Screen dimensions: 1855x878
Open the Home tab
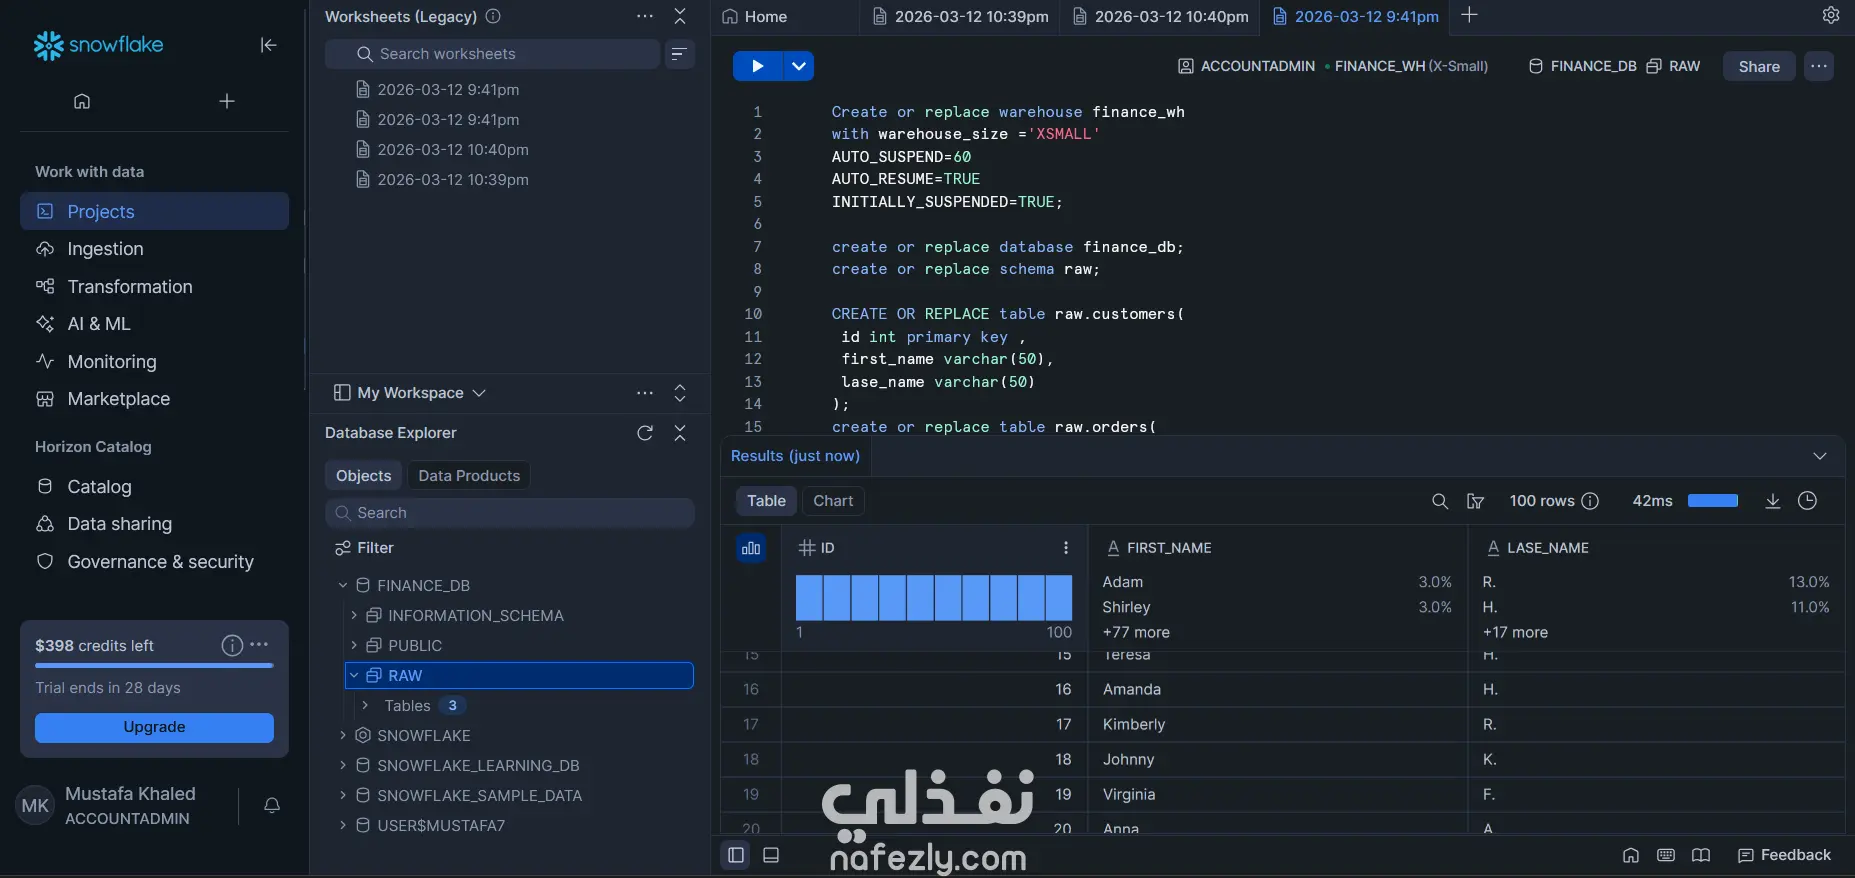[x=755, y=16]
